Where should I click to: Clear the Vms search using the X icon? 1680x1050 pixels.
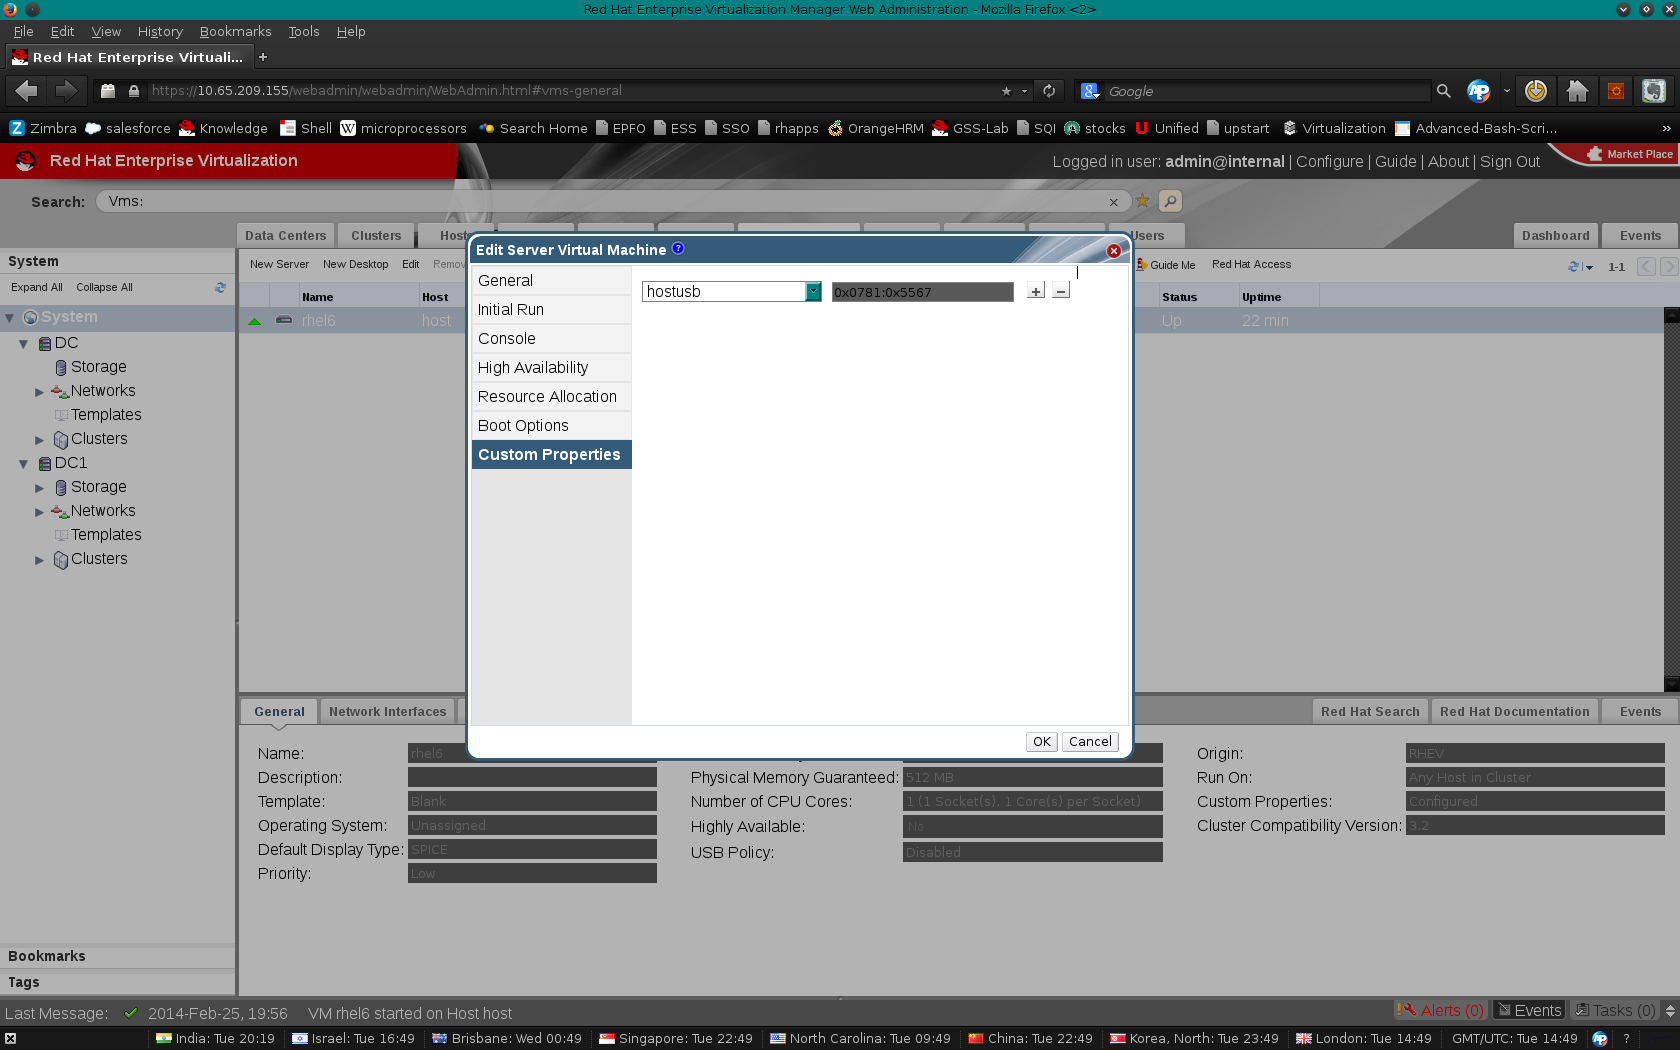tap(1113, 201)
